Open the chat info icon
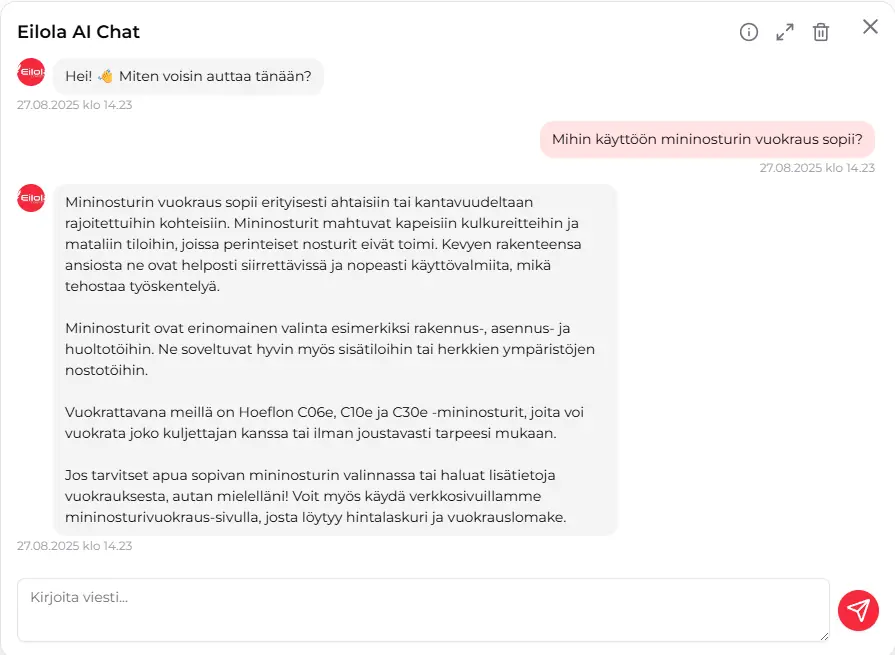The height and width of the screenshot is (655, 895). tap(749, 32)
